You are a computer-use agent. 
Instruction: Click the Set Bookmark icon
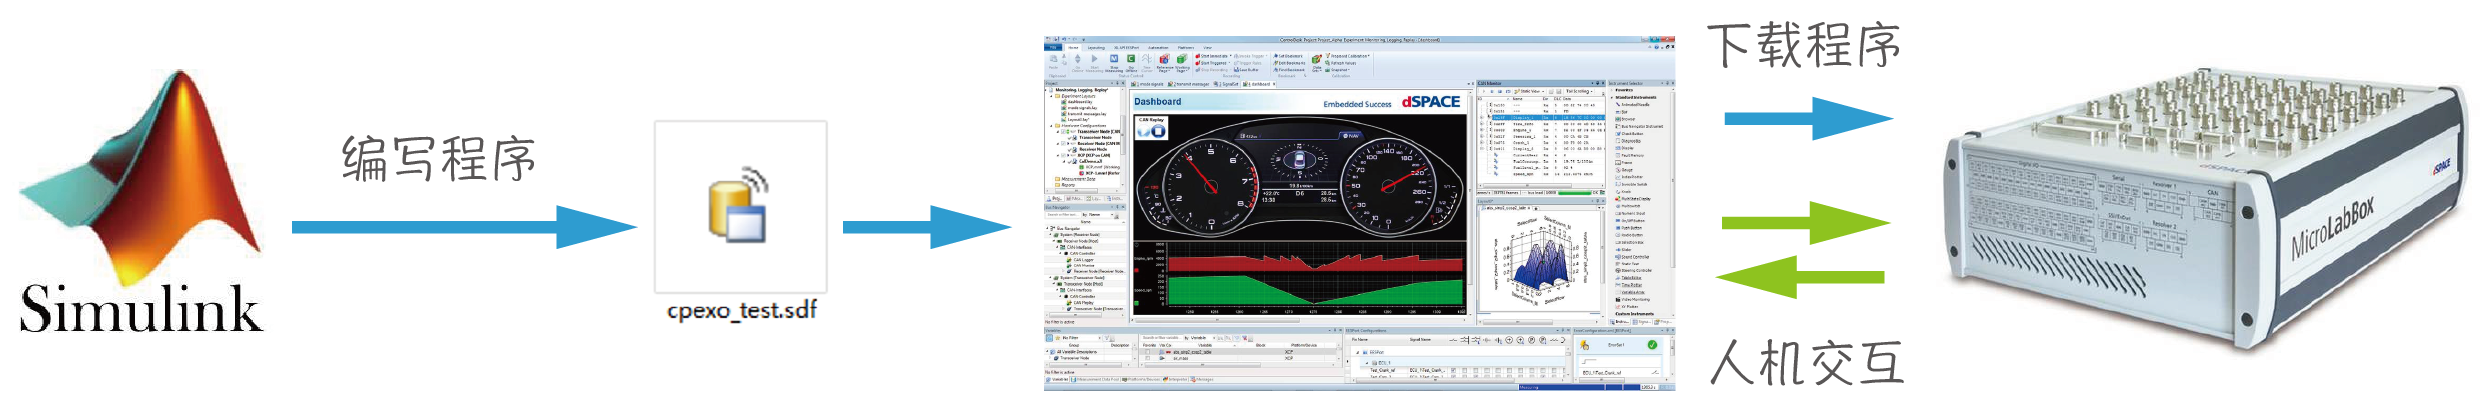point(1275,56)
